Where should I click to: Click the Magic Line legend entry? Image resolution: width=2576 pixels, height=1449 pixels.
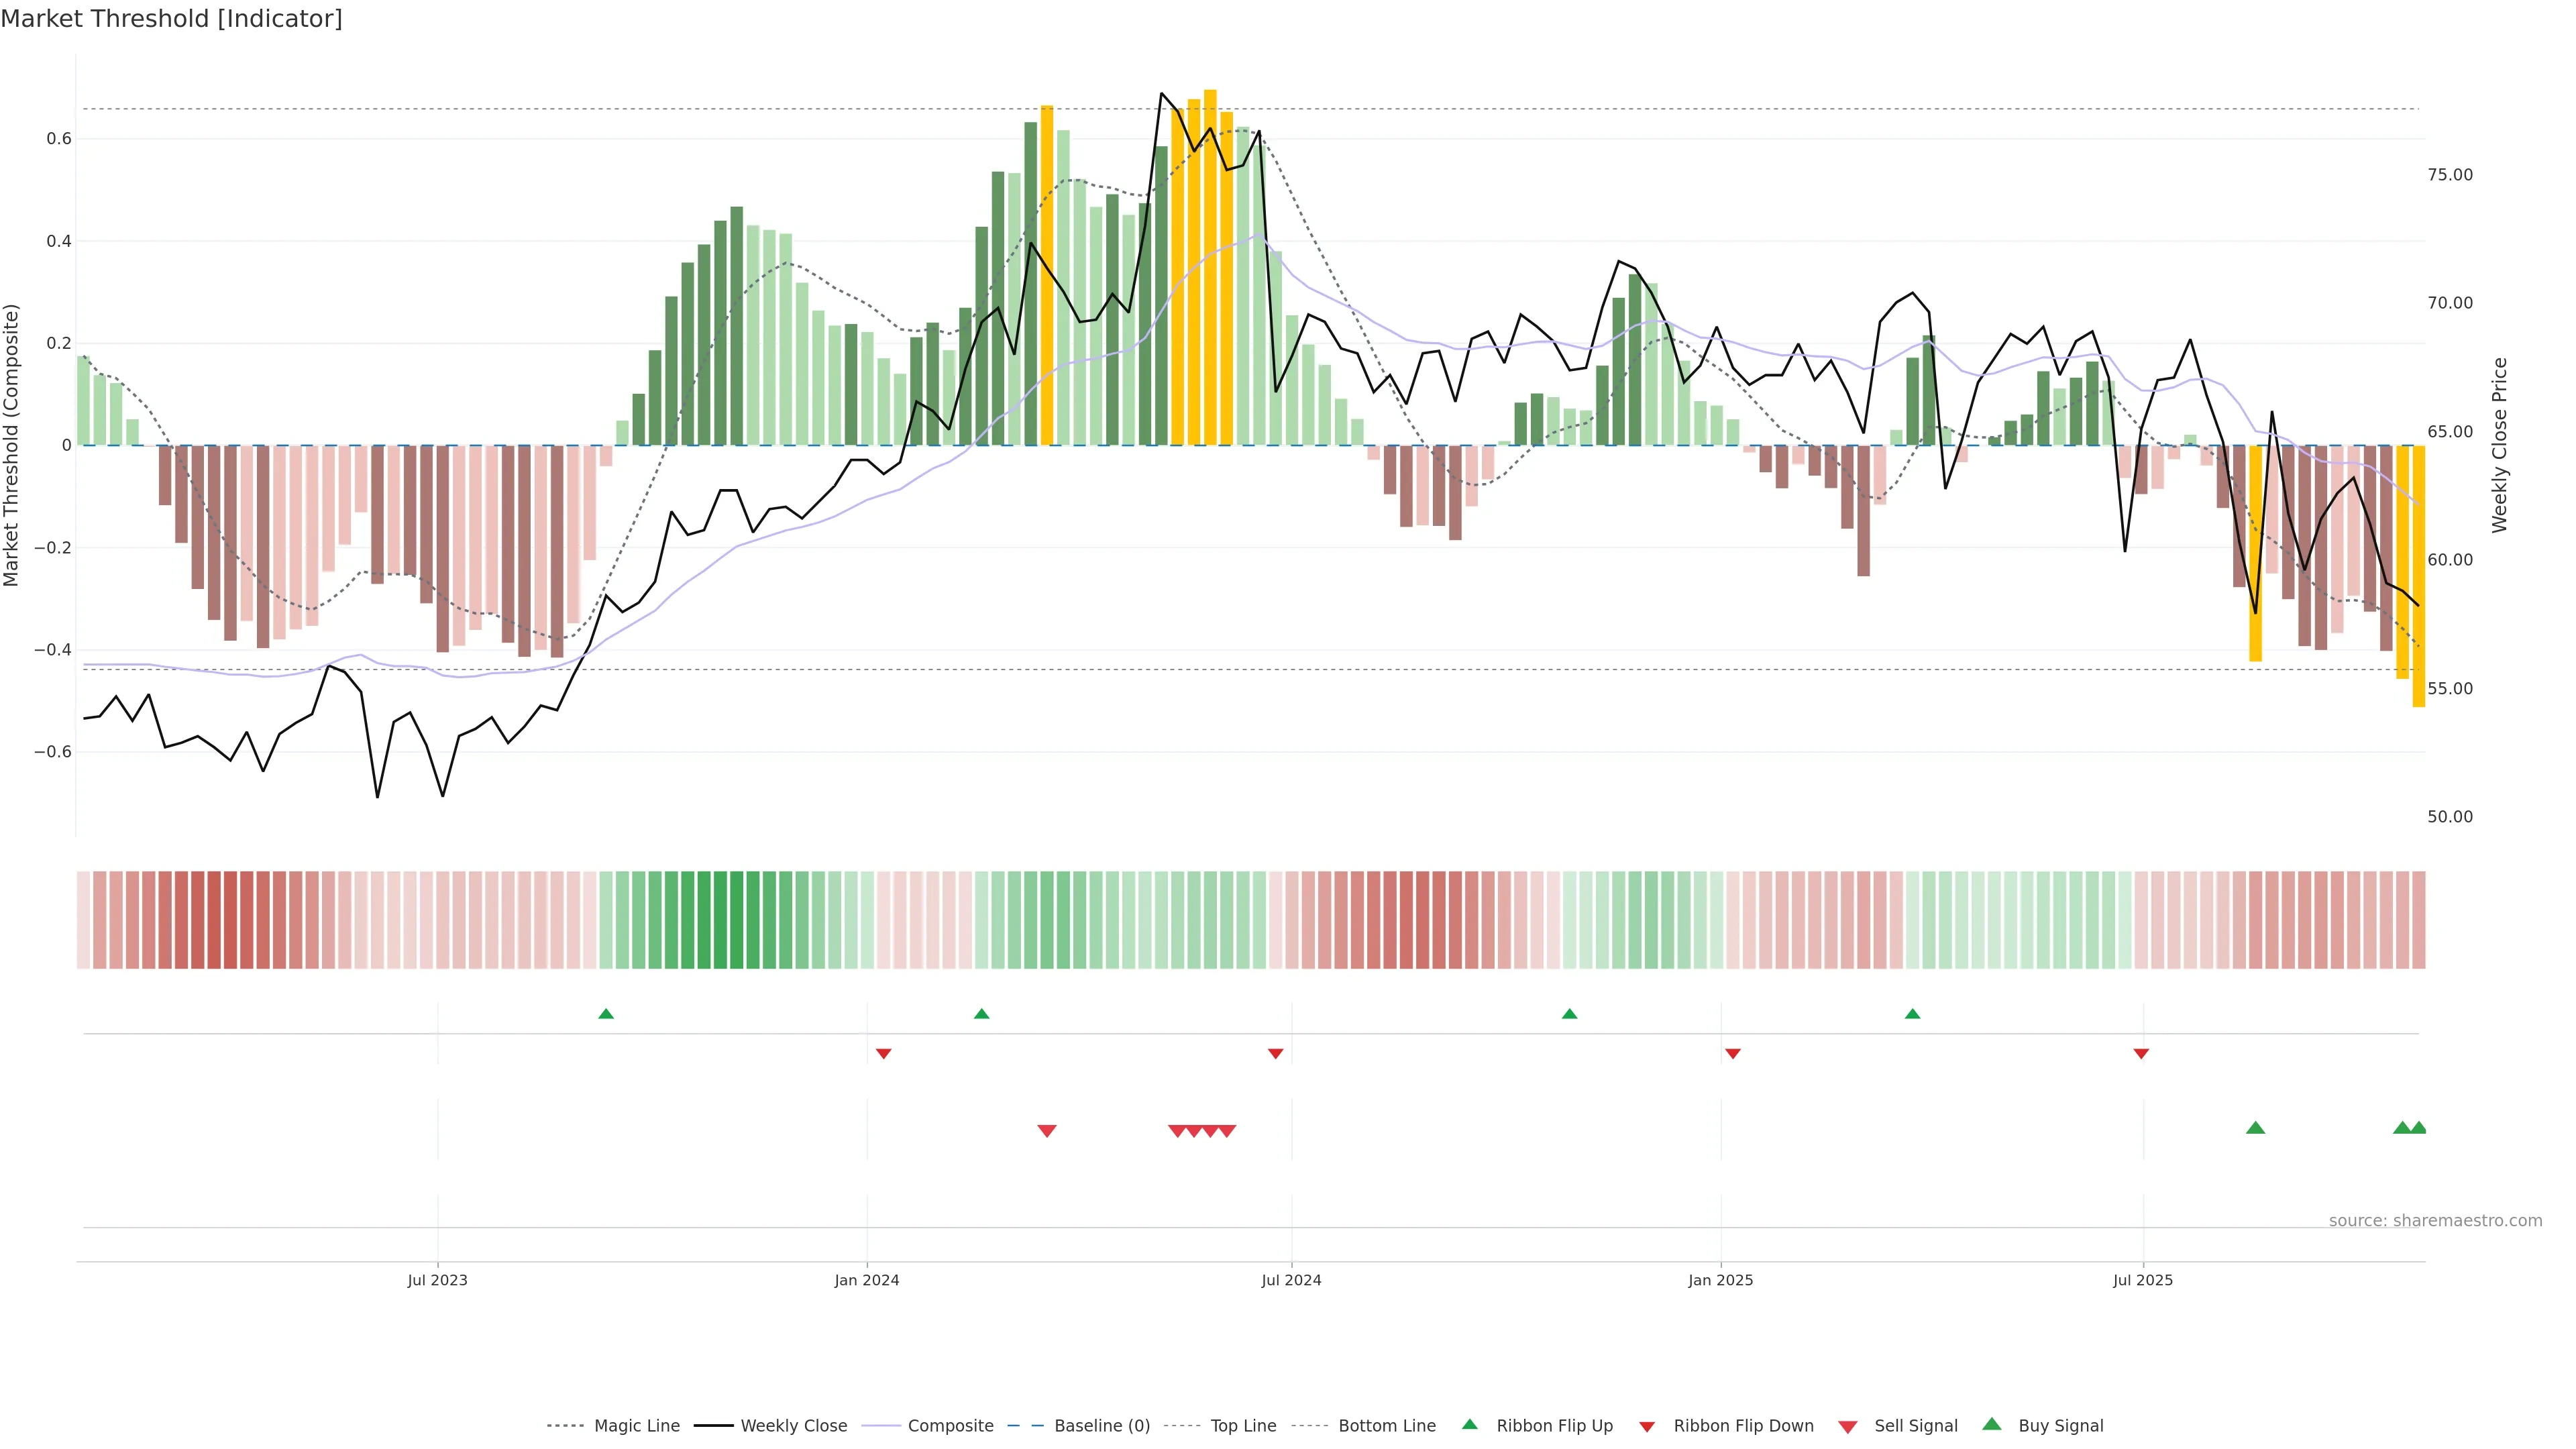pyautogui.click(x=636, y=1426)
